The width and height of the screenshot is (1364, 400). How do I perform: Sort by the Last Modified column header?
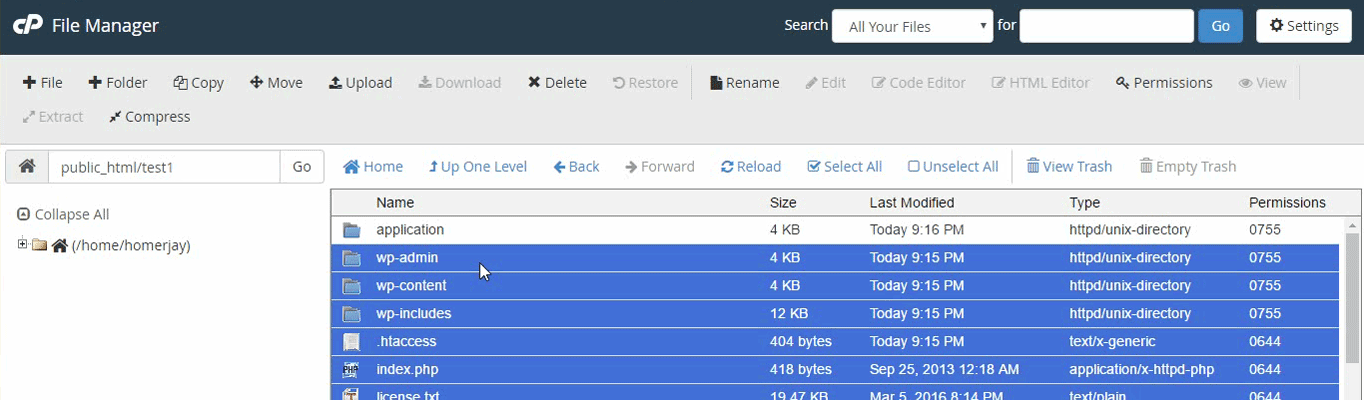pos(912,202)
